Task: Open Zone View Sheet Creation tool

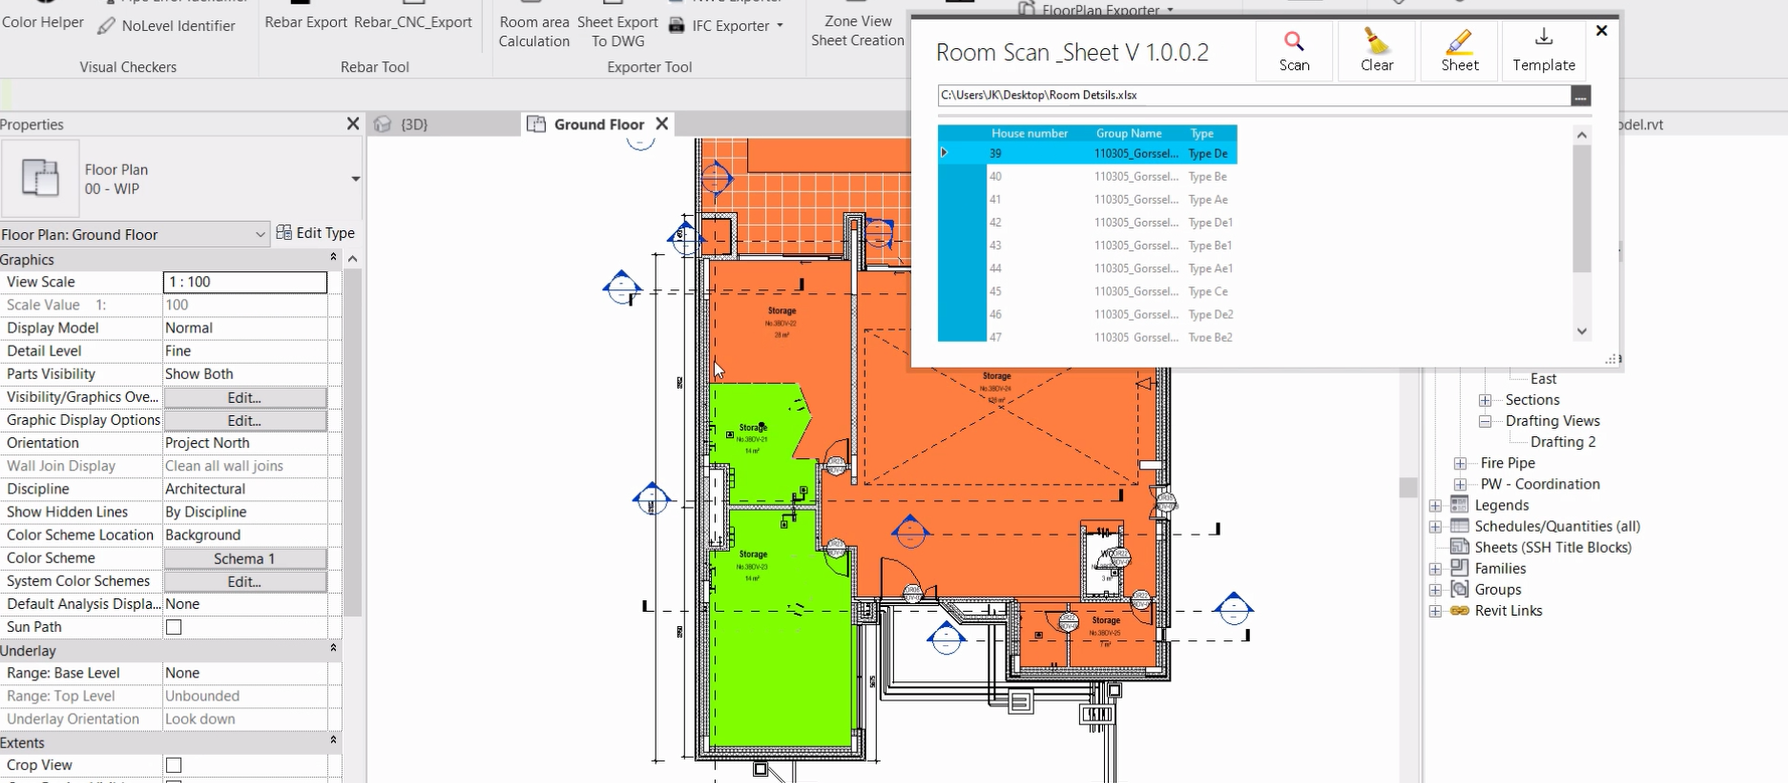Action: pyautogui.click(x=857, y=31)
